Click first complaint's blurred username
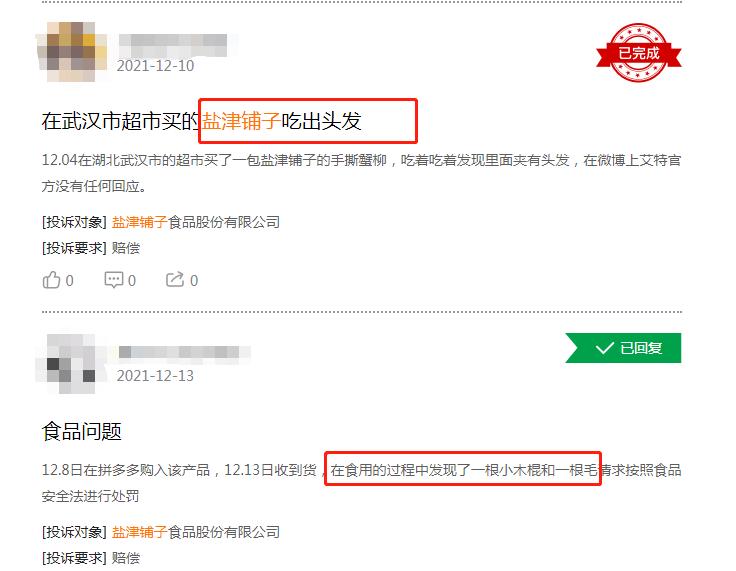Viewport: 736px width, 571px height. (173, 45)
